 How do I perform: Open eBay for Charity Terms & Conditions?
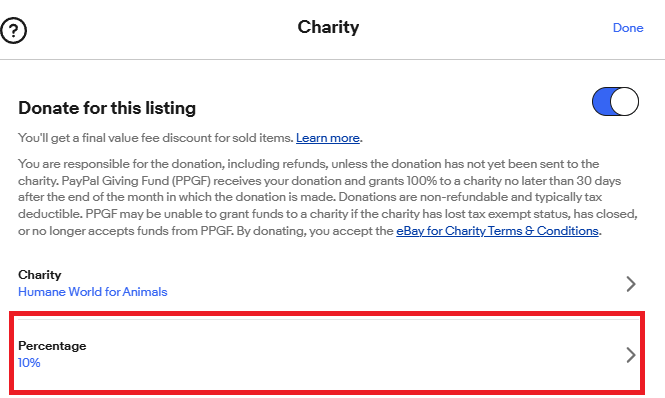[497, 231]
